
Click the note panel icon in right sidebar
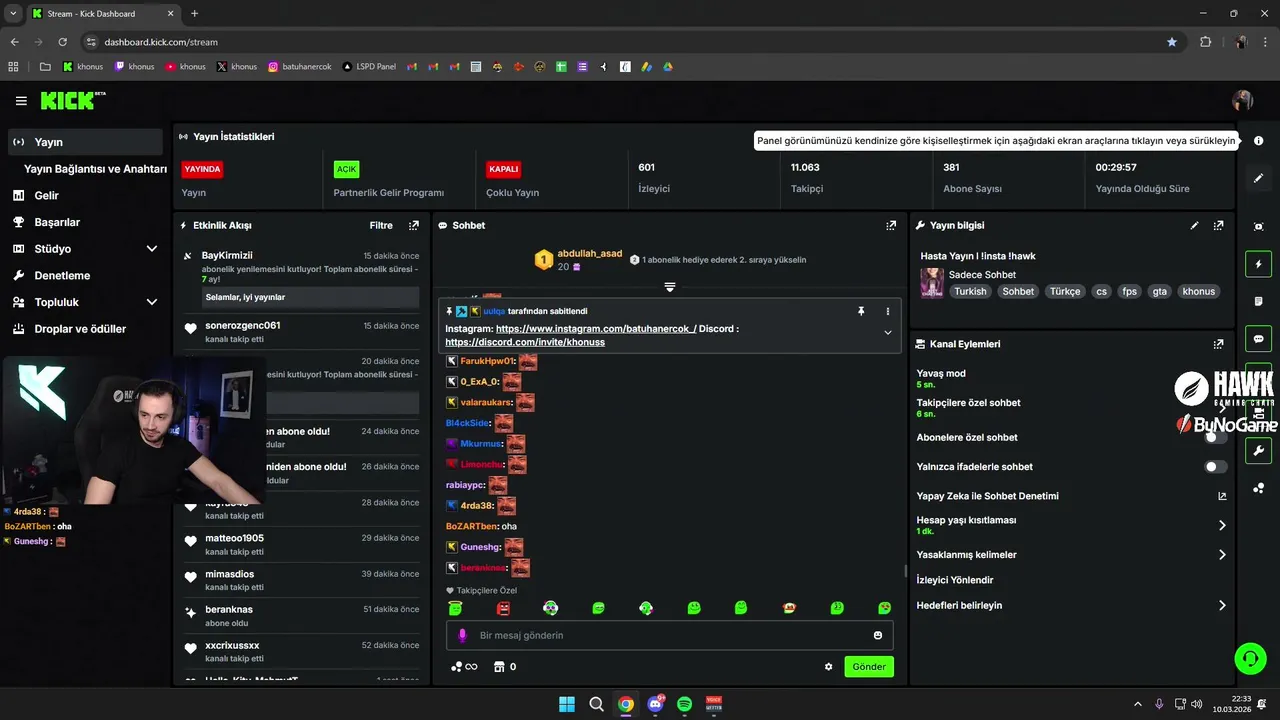(1258, 301)
